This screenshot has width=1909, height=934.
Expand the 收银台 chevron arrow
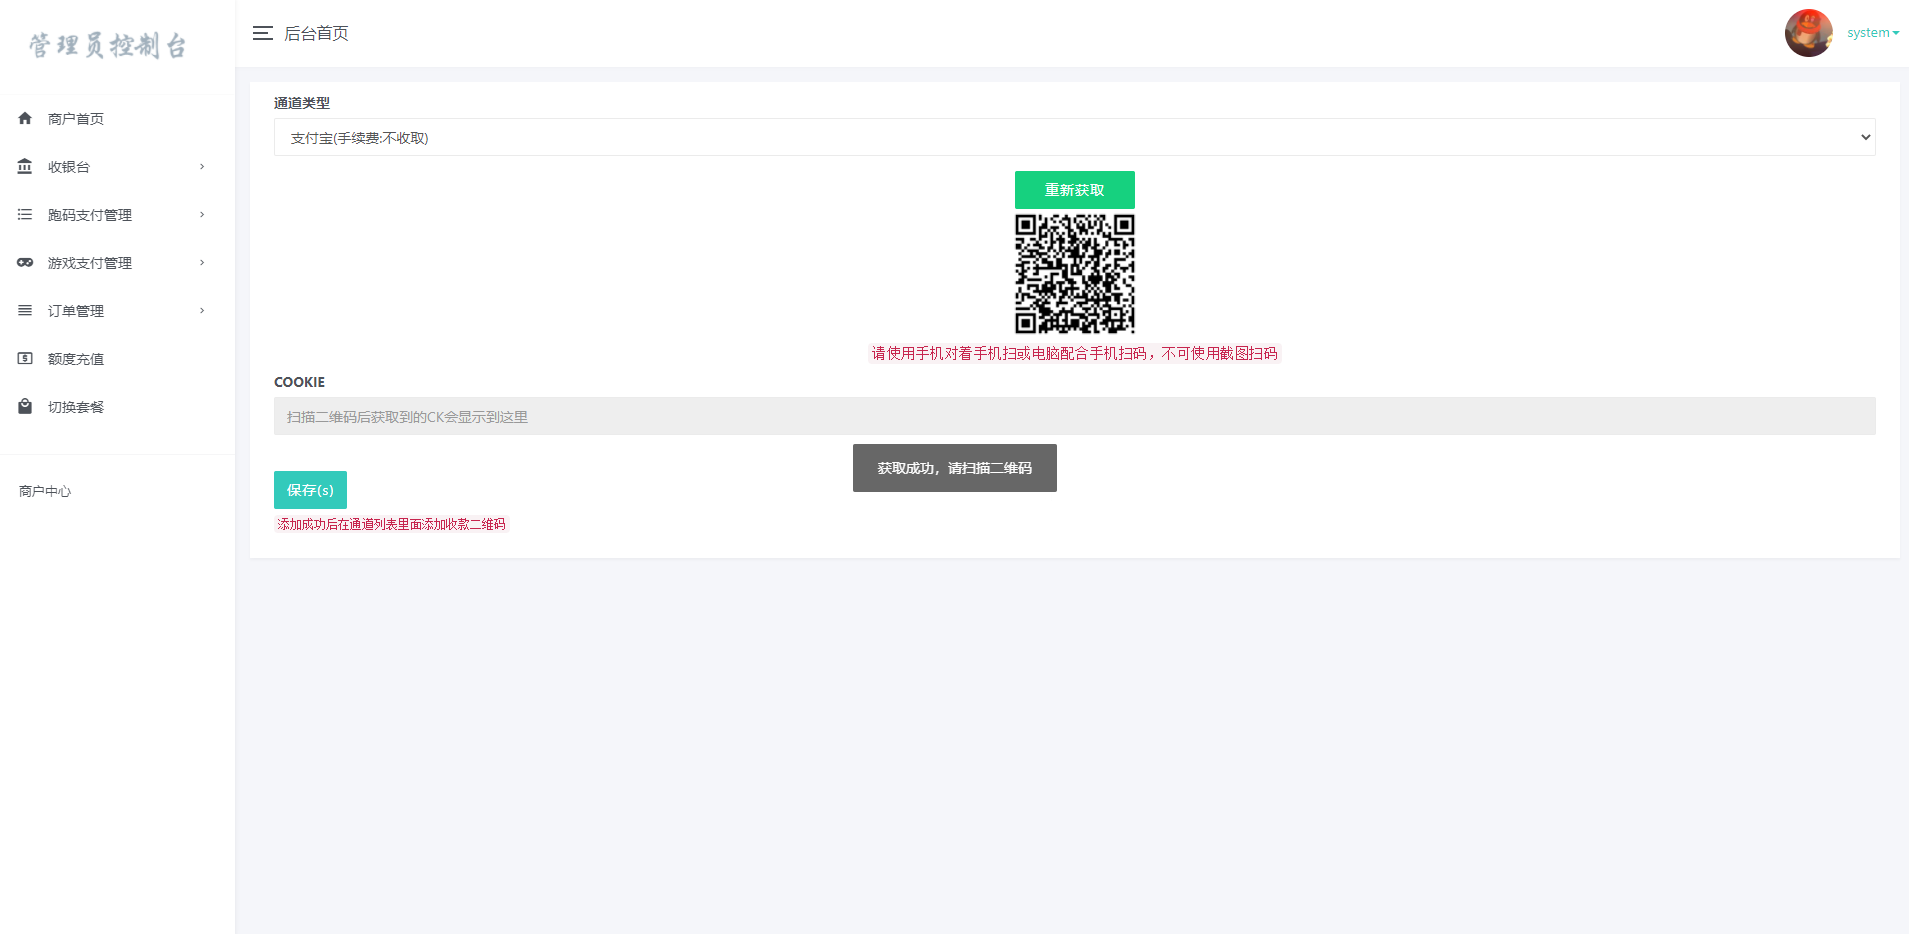pyautogui.click(x=202, y=166)
